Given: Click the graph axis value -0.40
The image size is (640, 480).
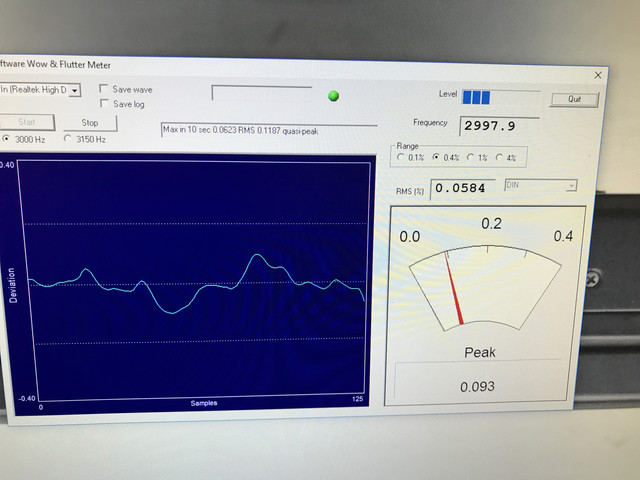Looking at the screenshot, I should (x=27, y=398).
